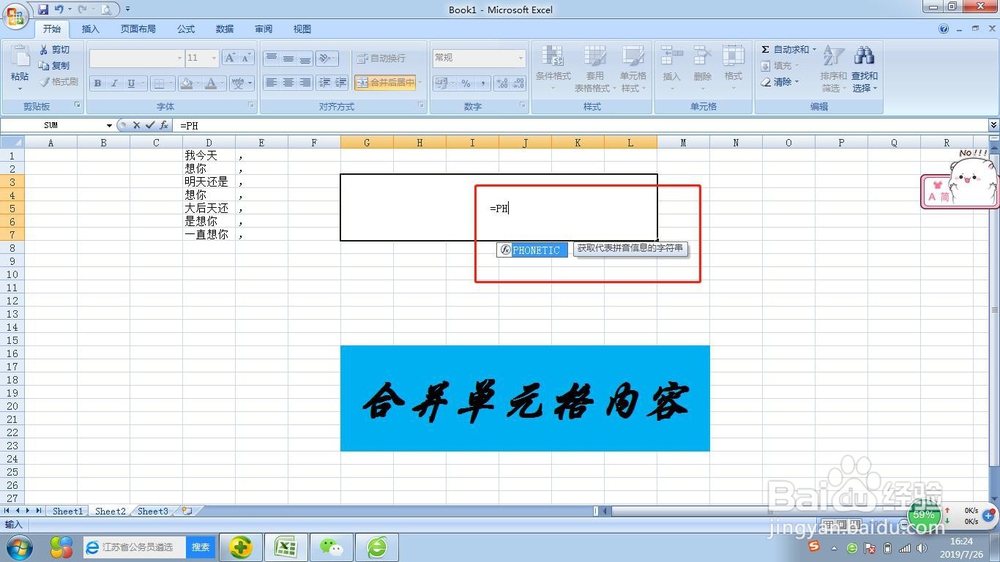The height and width of the screenshot is (562, 1000).
Task: Click insert new worksheet tab icon
Action: click(x=187, y=511)
